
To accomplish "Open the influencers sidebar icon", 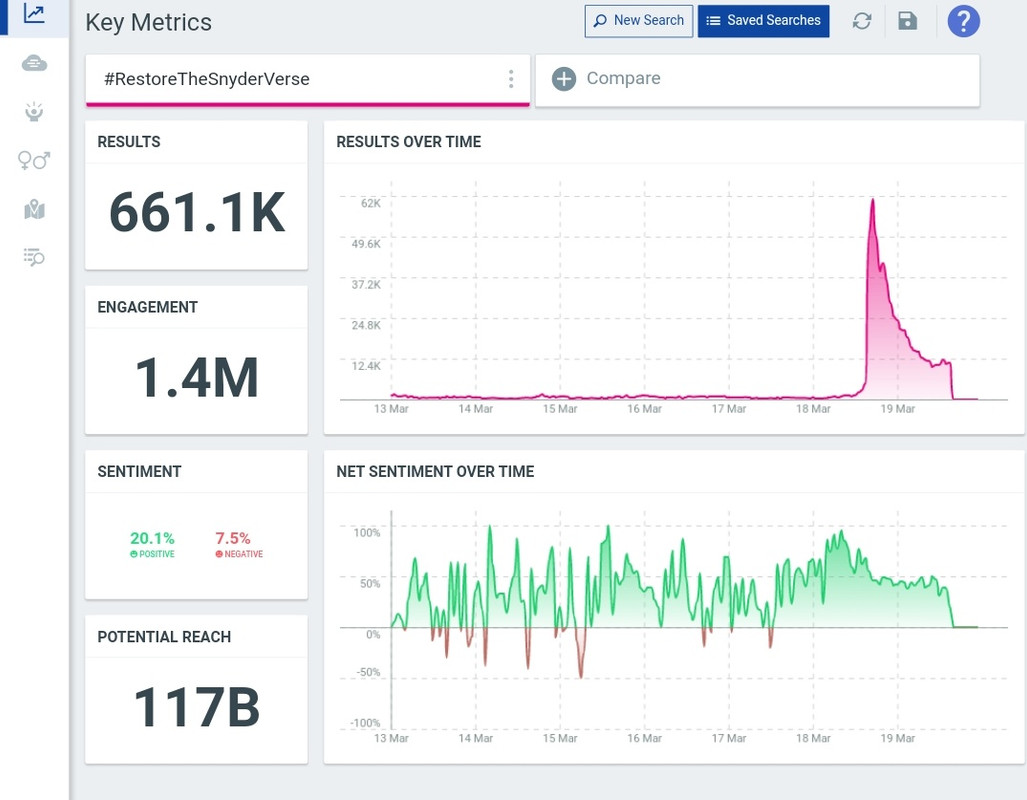I will [x=34, y=111].
